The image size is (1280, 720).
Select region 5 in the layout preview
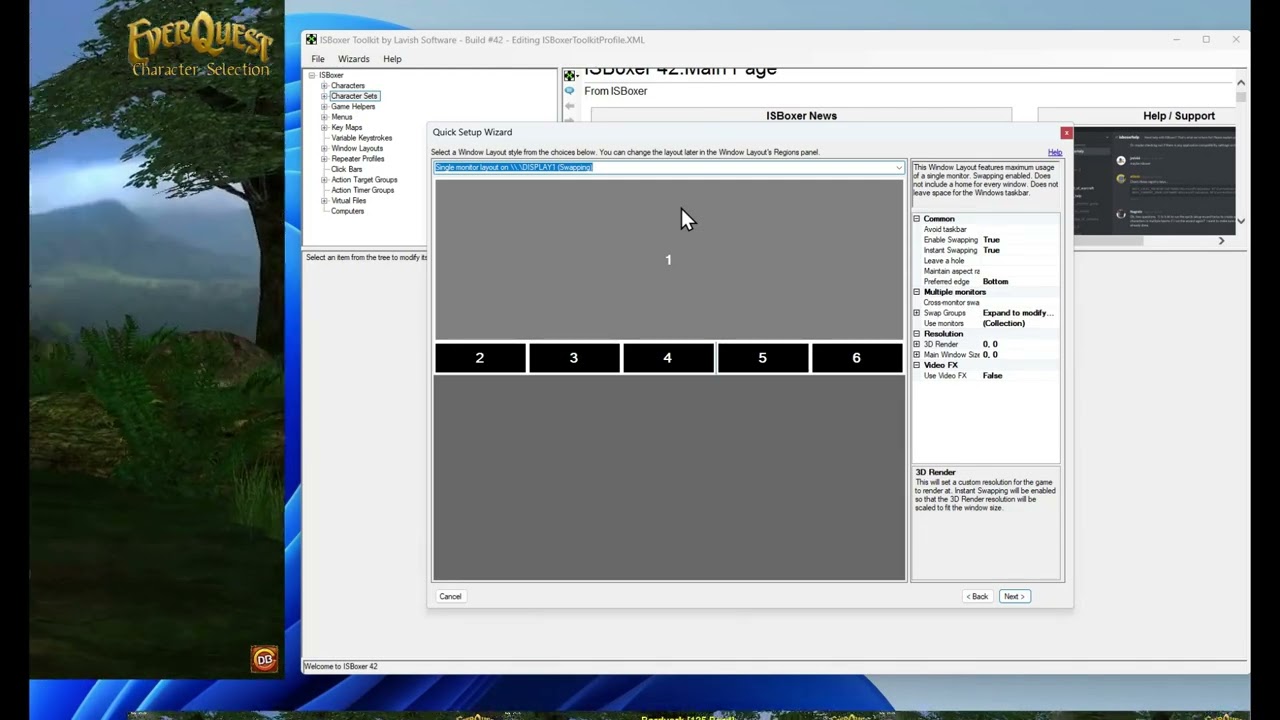[762, 358]
